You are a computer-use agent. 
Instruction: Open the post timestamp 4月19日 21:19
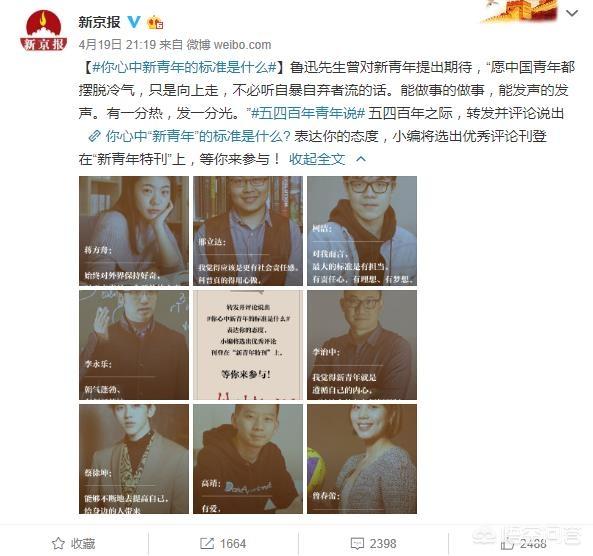click(117, 45)
